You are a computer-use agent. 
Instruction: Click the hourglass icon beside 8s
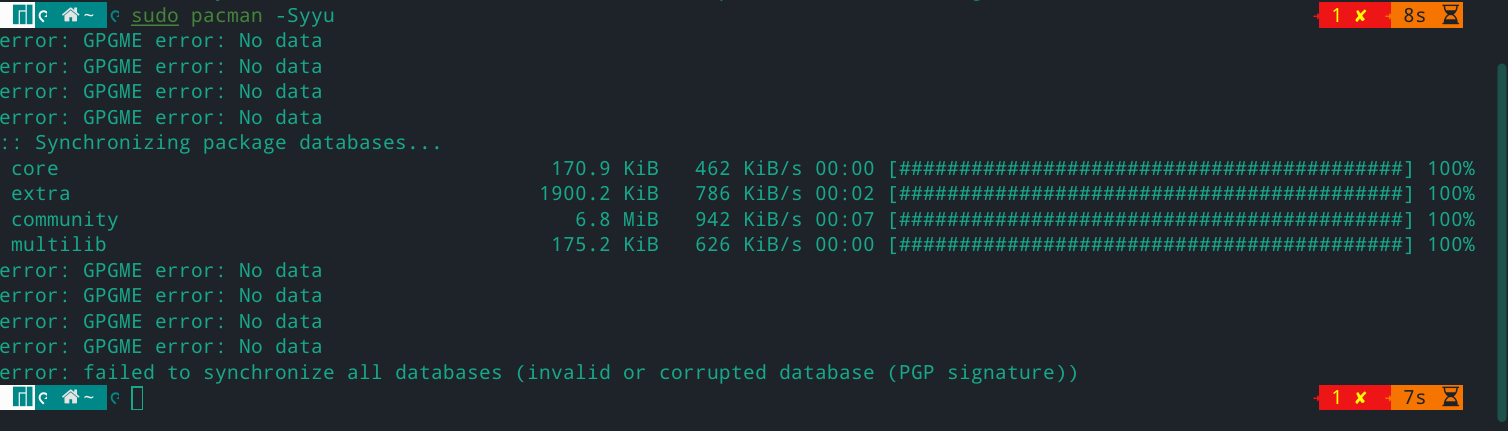point(1452,16)
